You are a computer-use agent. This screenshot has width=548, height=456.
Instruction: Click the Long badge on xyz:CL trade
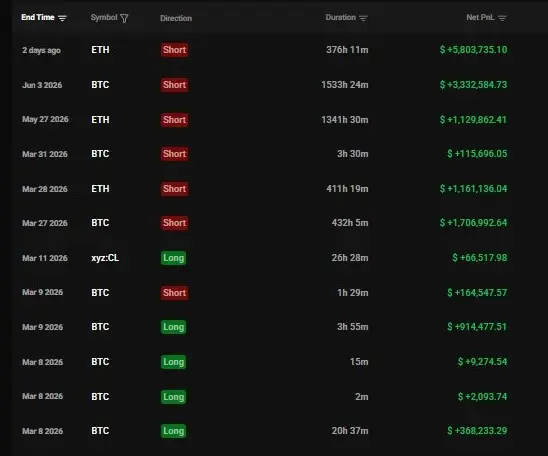pos(173,258)
